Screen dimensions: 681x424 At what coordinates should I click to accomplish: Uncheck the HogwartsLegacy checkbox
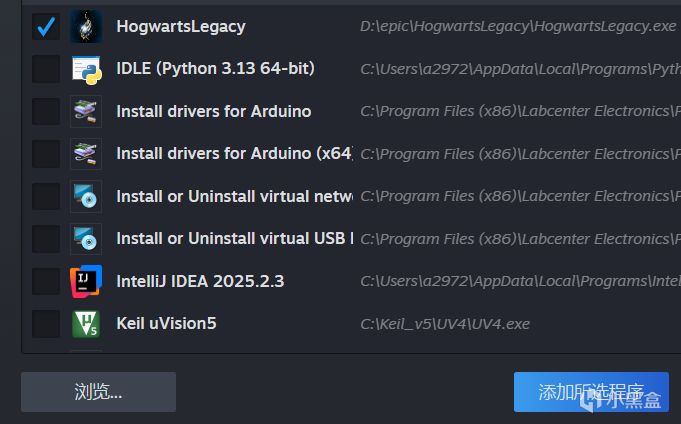[x=45, y=26]
